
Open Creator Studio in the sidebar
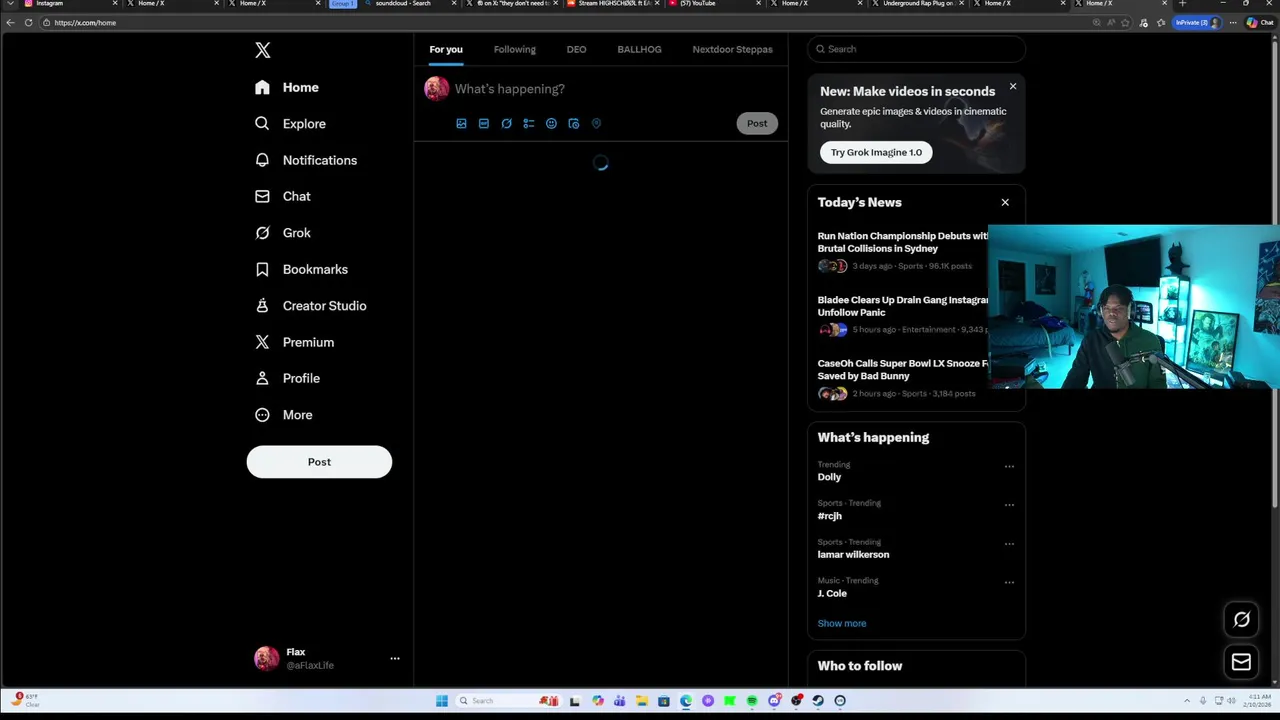(311, 306)
